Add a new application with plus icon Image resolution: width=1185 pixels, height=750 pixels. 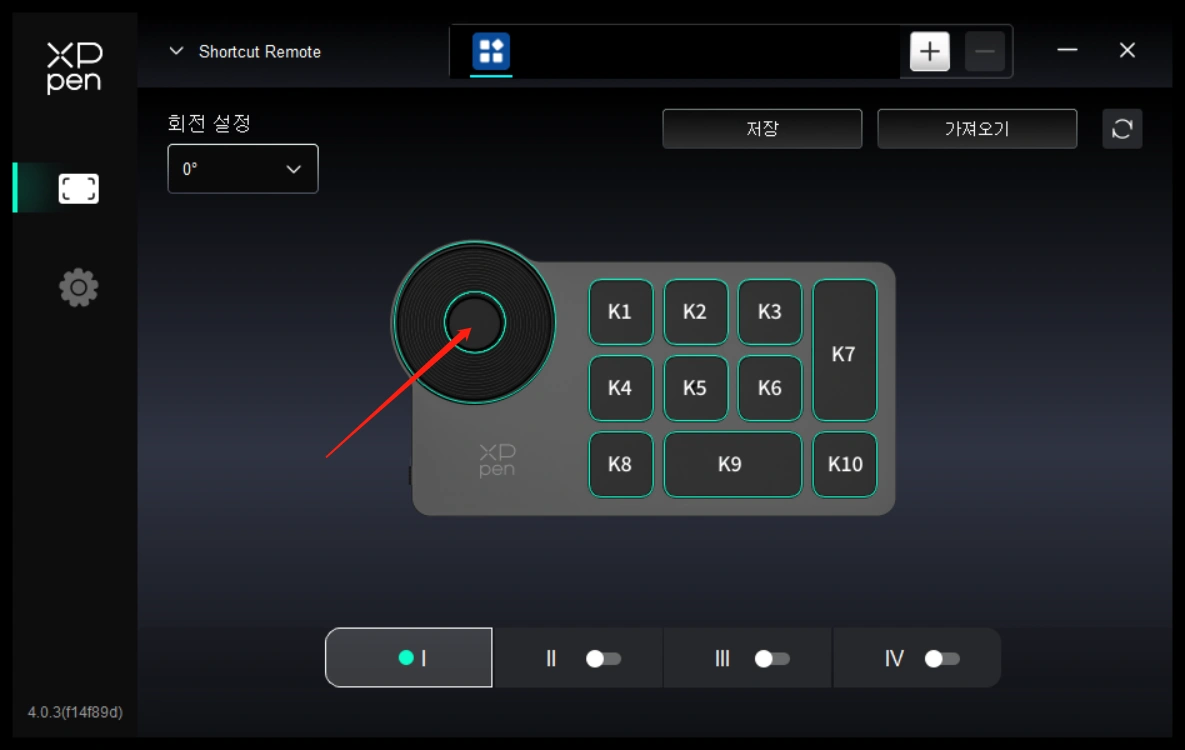click(x=930, y=51)
